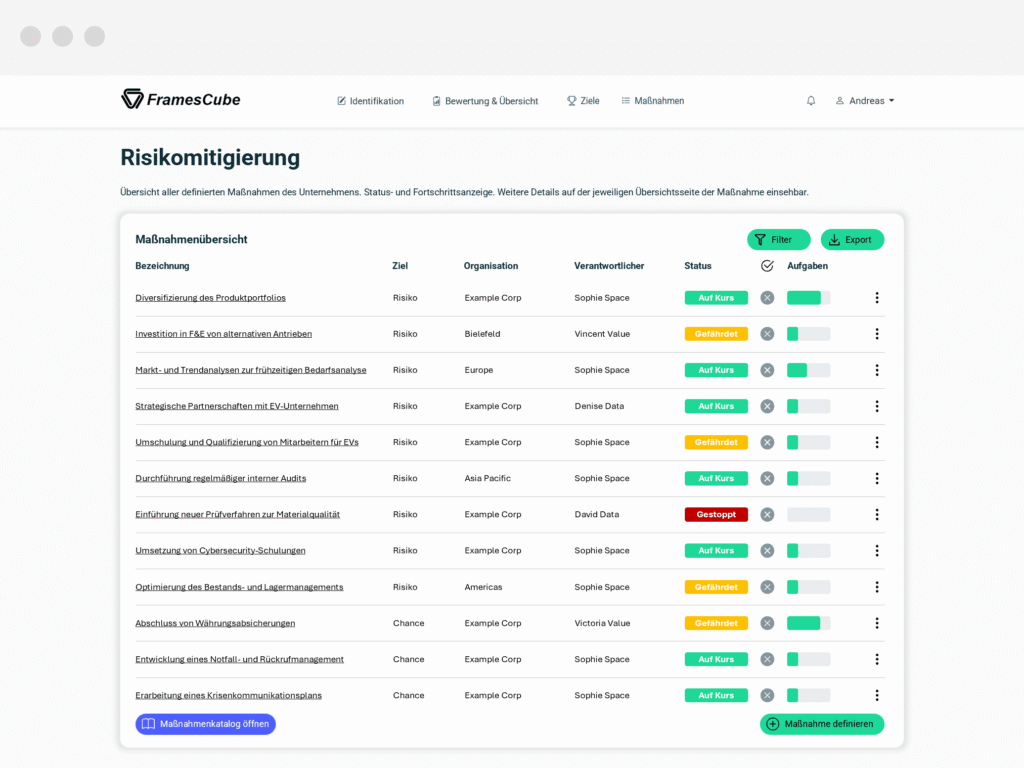Click the Bezeichnung column header

(162, 266)
